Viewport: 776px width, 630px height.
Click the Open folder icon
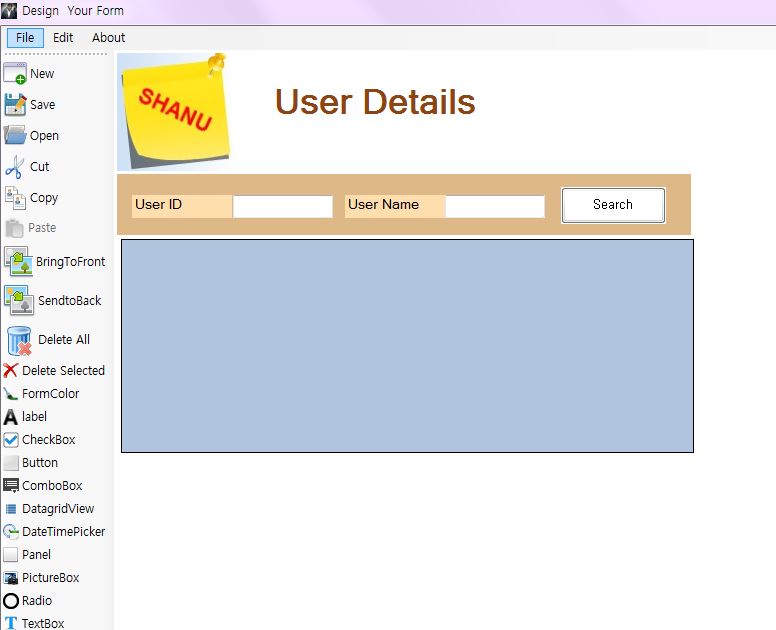15,135
